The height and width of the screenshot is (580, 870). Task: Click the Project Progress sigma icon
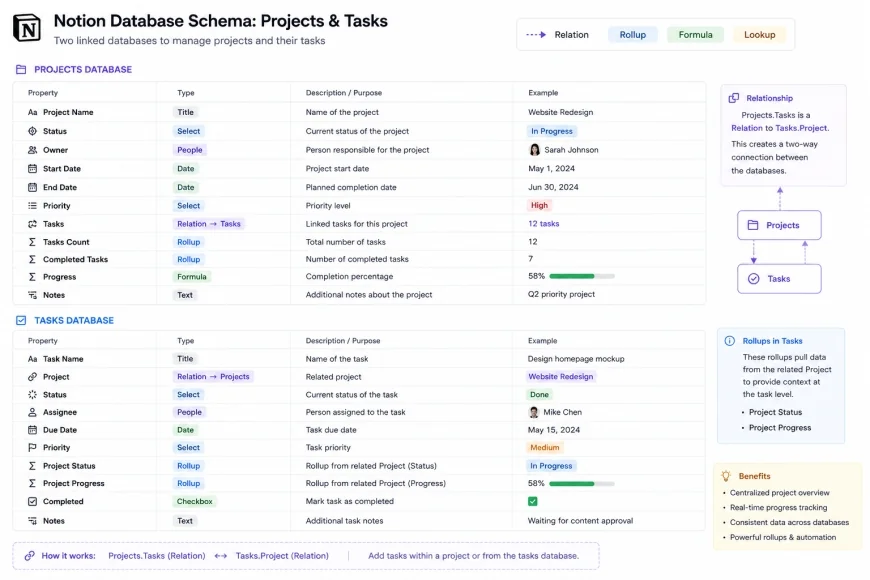point(32,483)
